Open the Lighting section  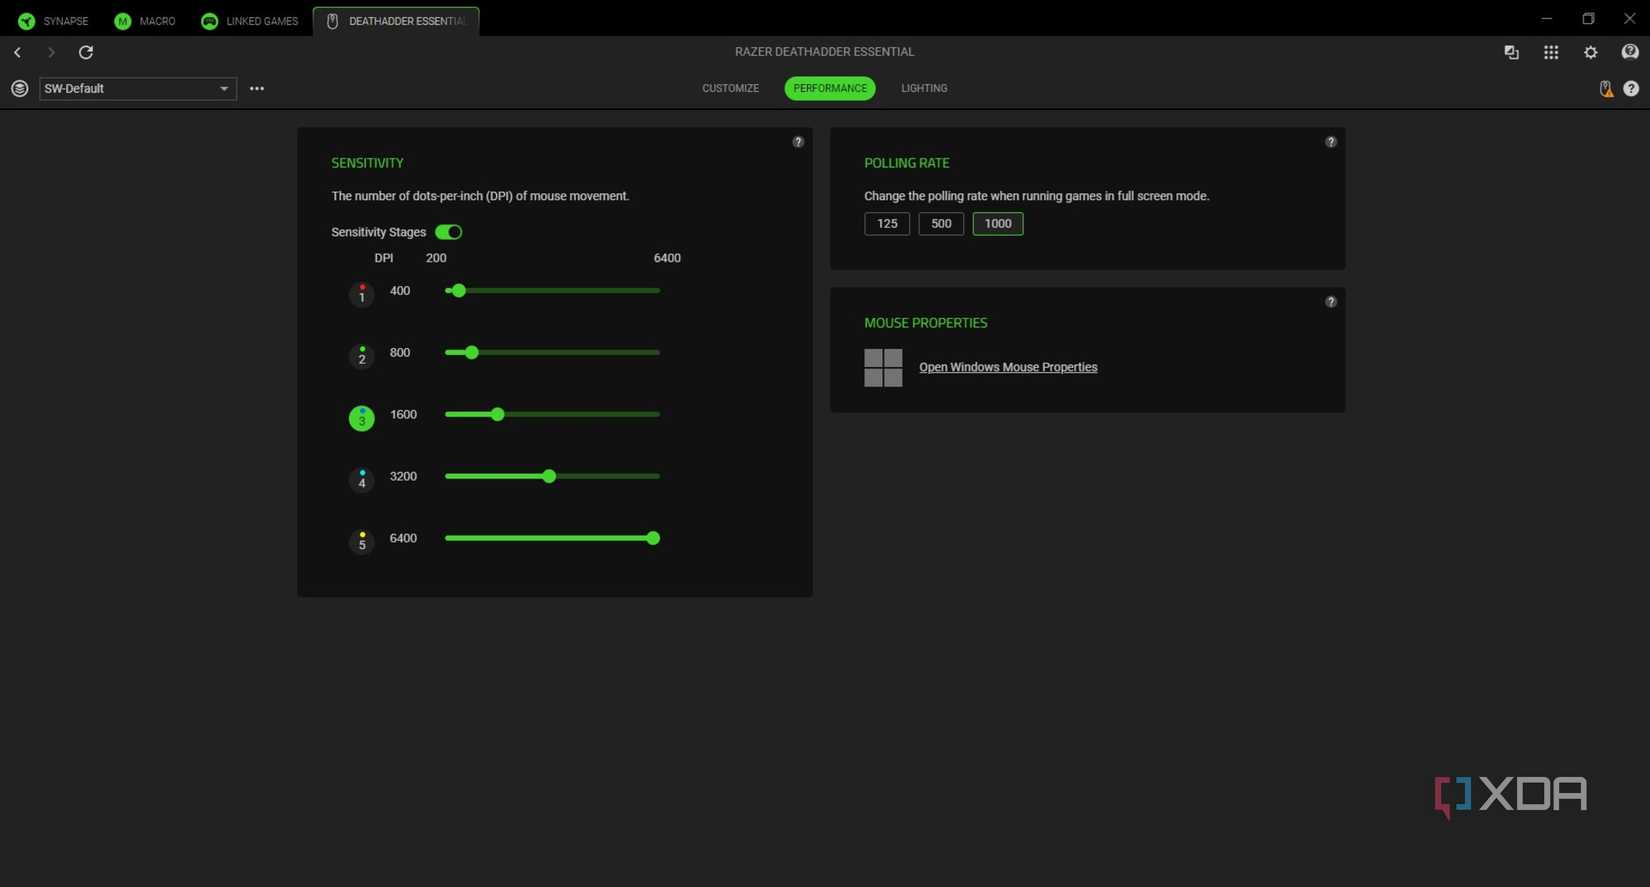coord(924,89)
